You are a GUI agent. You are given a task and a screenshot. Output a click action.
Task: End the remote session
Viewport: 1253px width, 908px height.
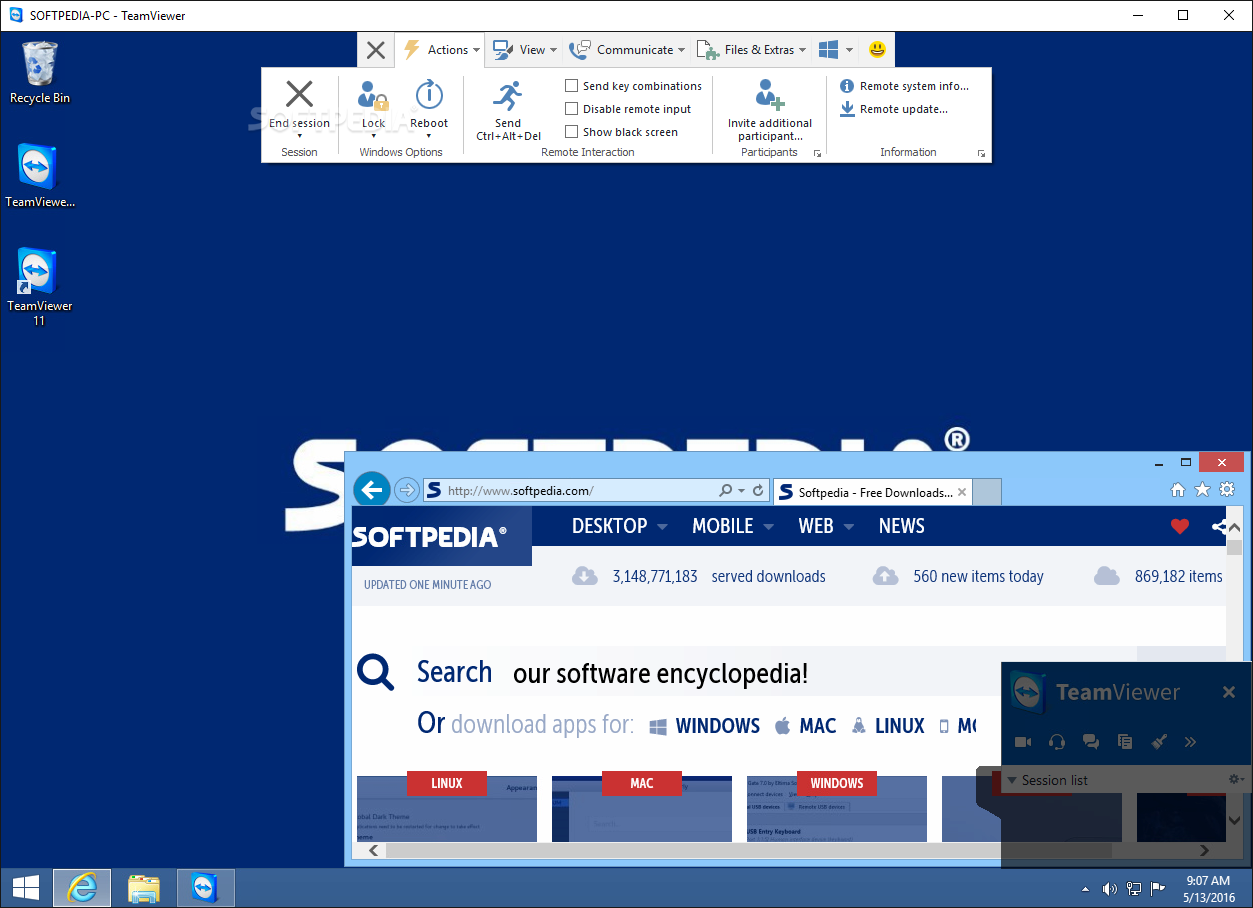[x=299, y=104]
